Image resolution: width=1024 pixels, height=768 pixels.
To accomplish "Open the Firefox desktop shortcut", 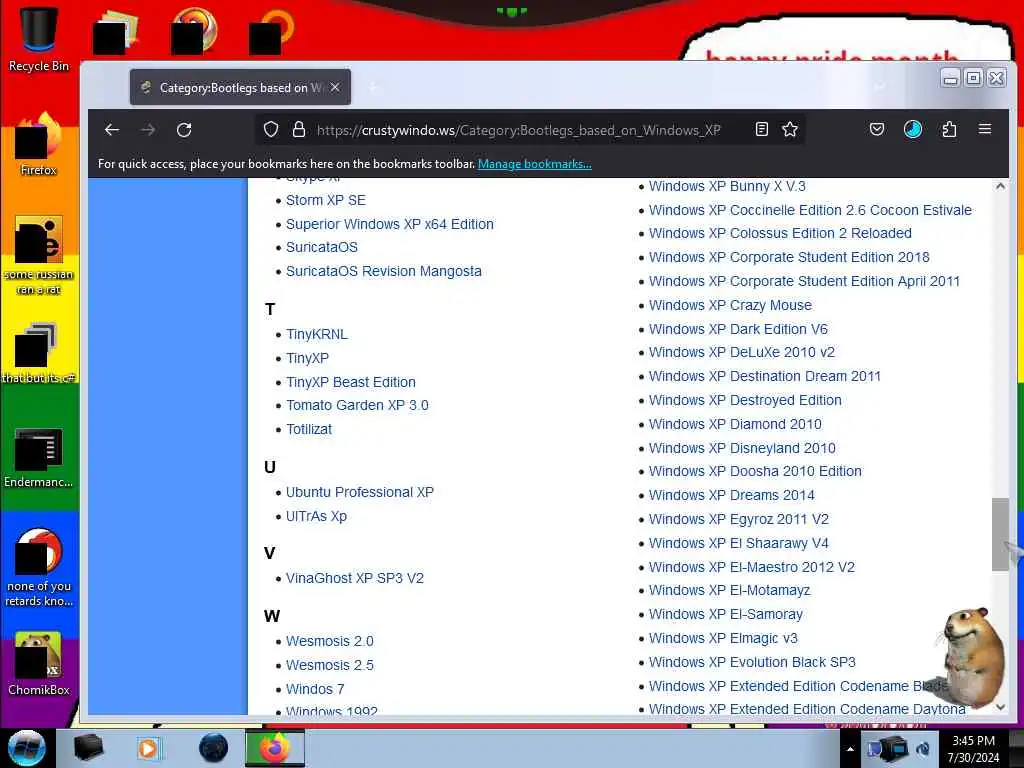I will pyautogui.click(x=39, y=145).
